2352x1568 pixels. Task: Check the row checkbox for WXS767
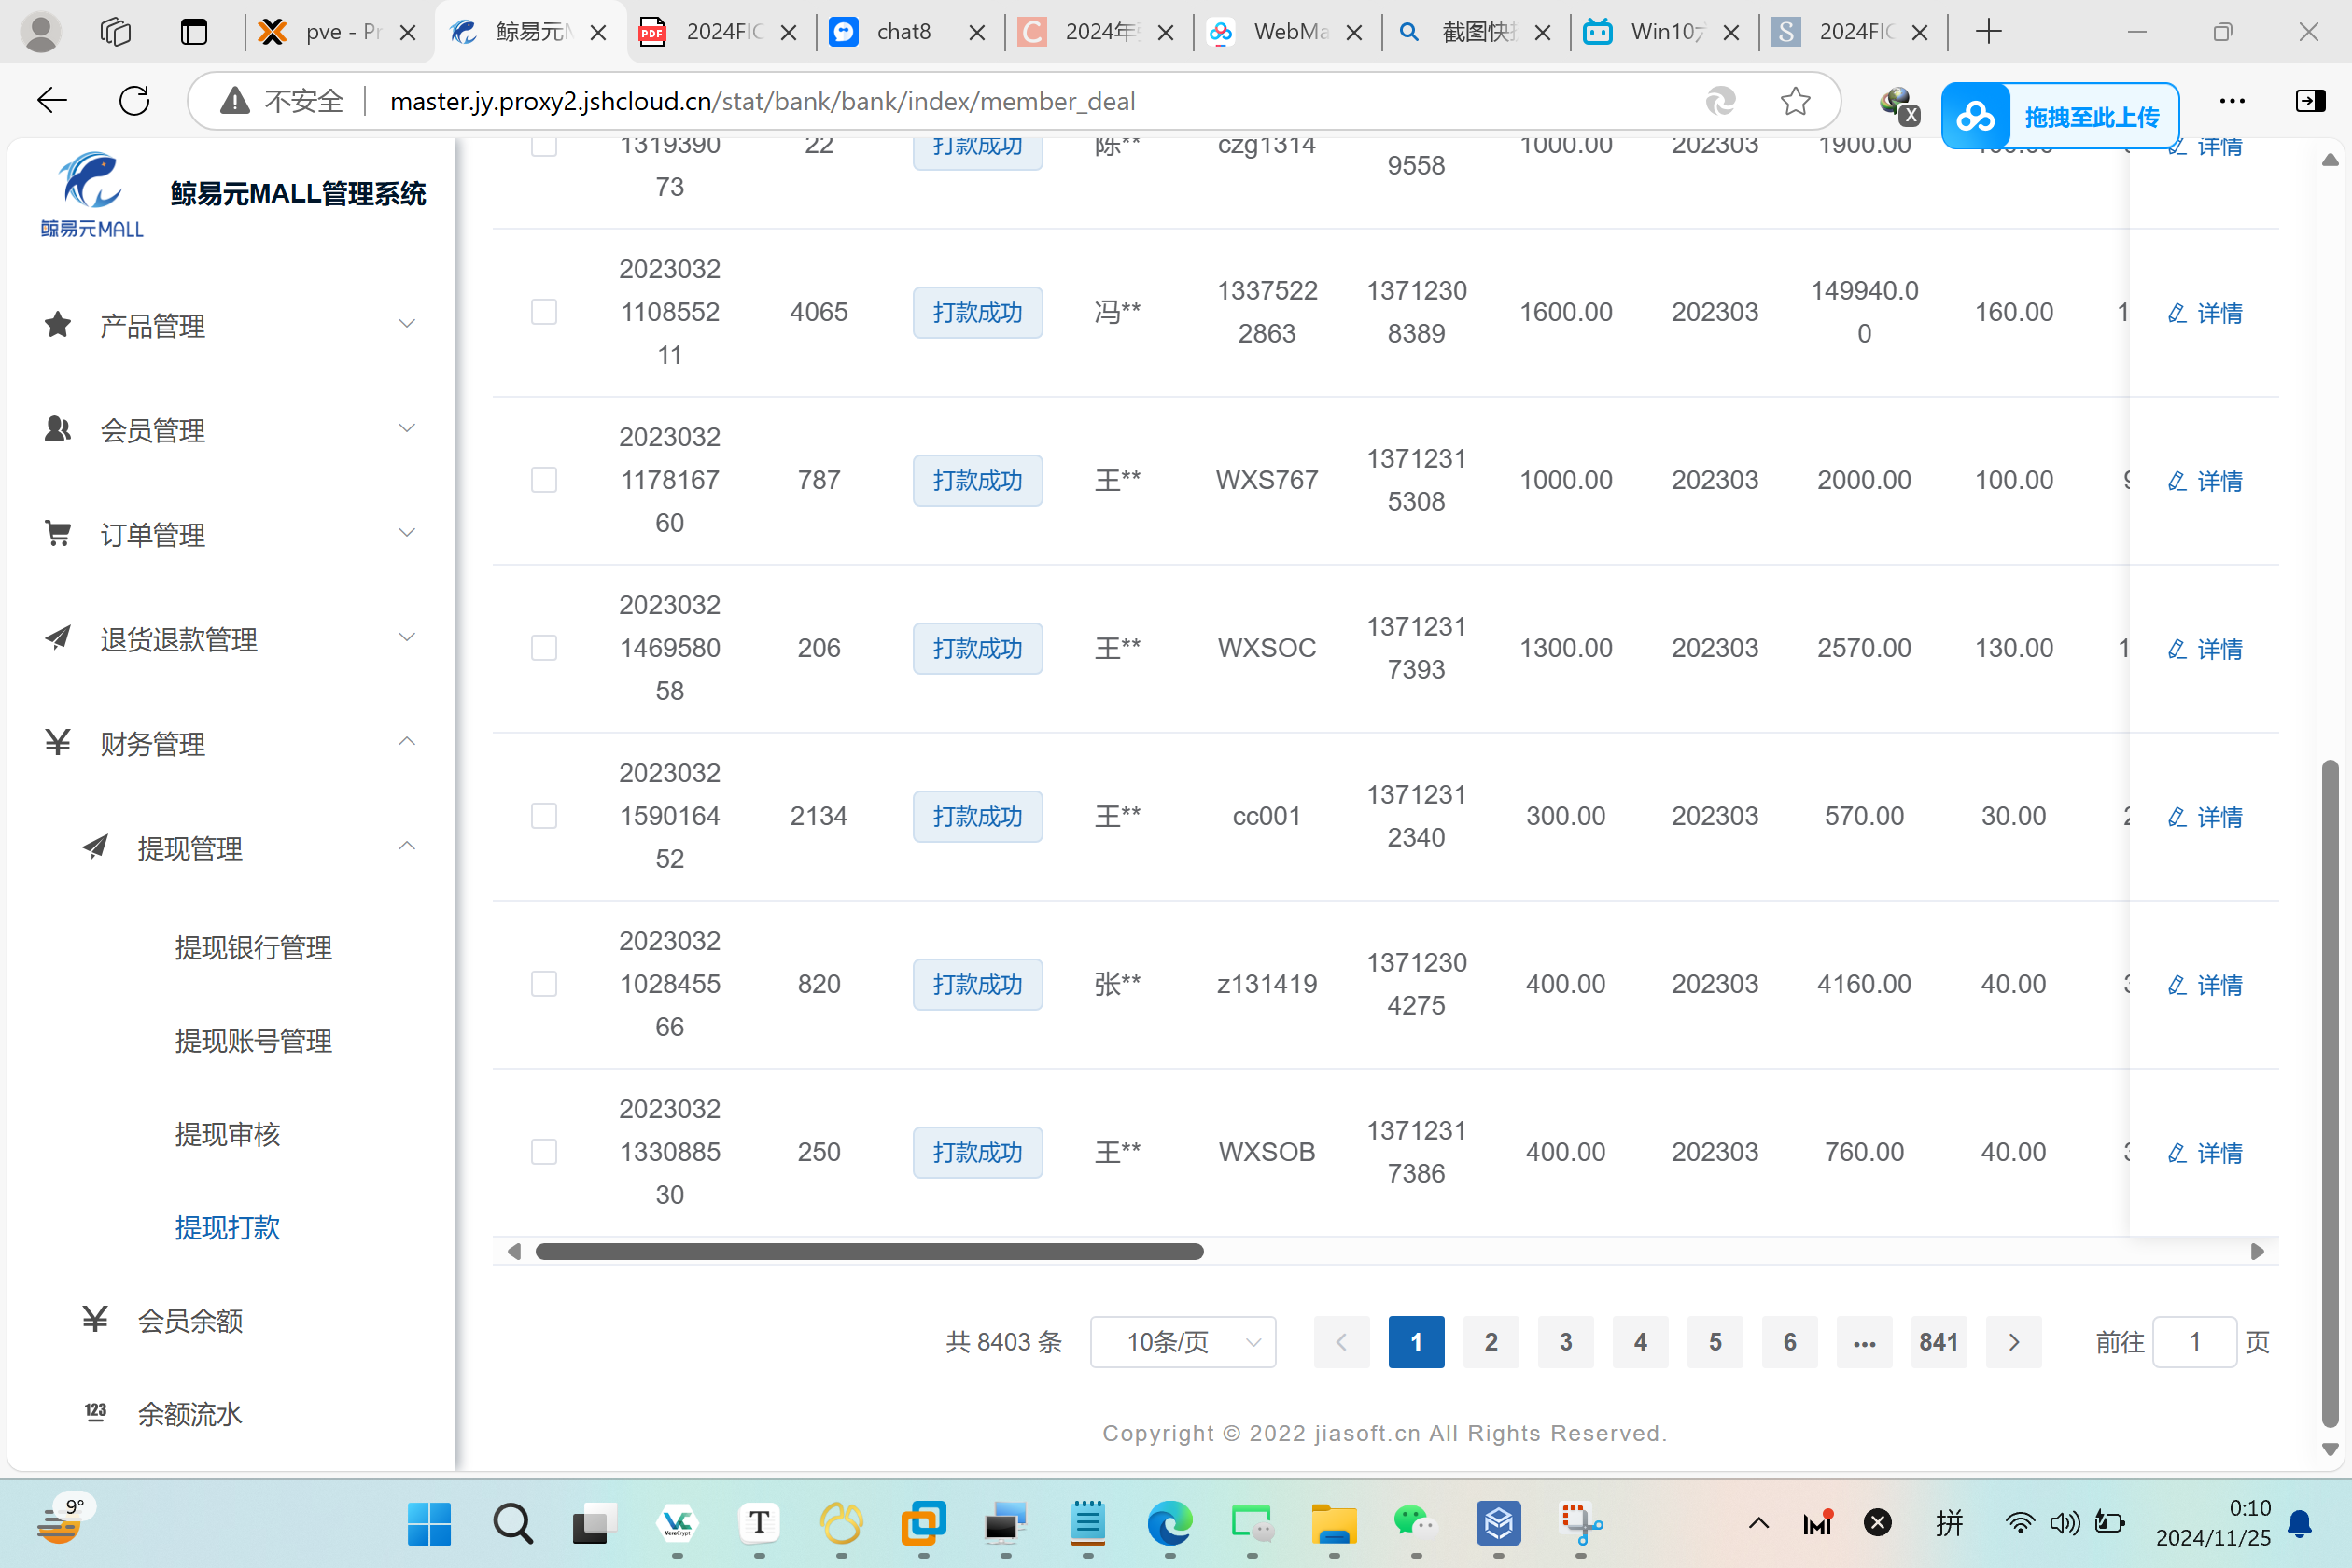tap(544, 480)
